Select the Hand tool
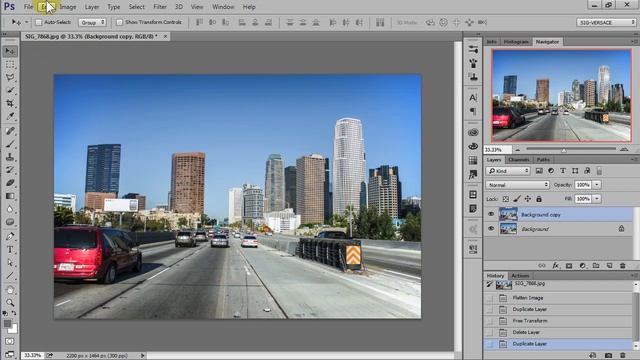 click(x=10, y=290)
